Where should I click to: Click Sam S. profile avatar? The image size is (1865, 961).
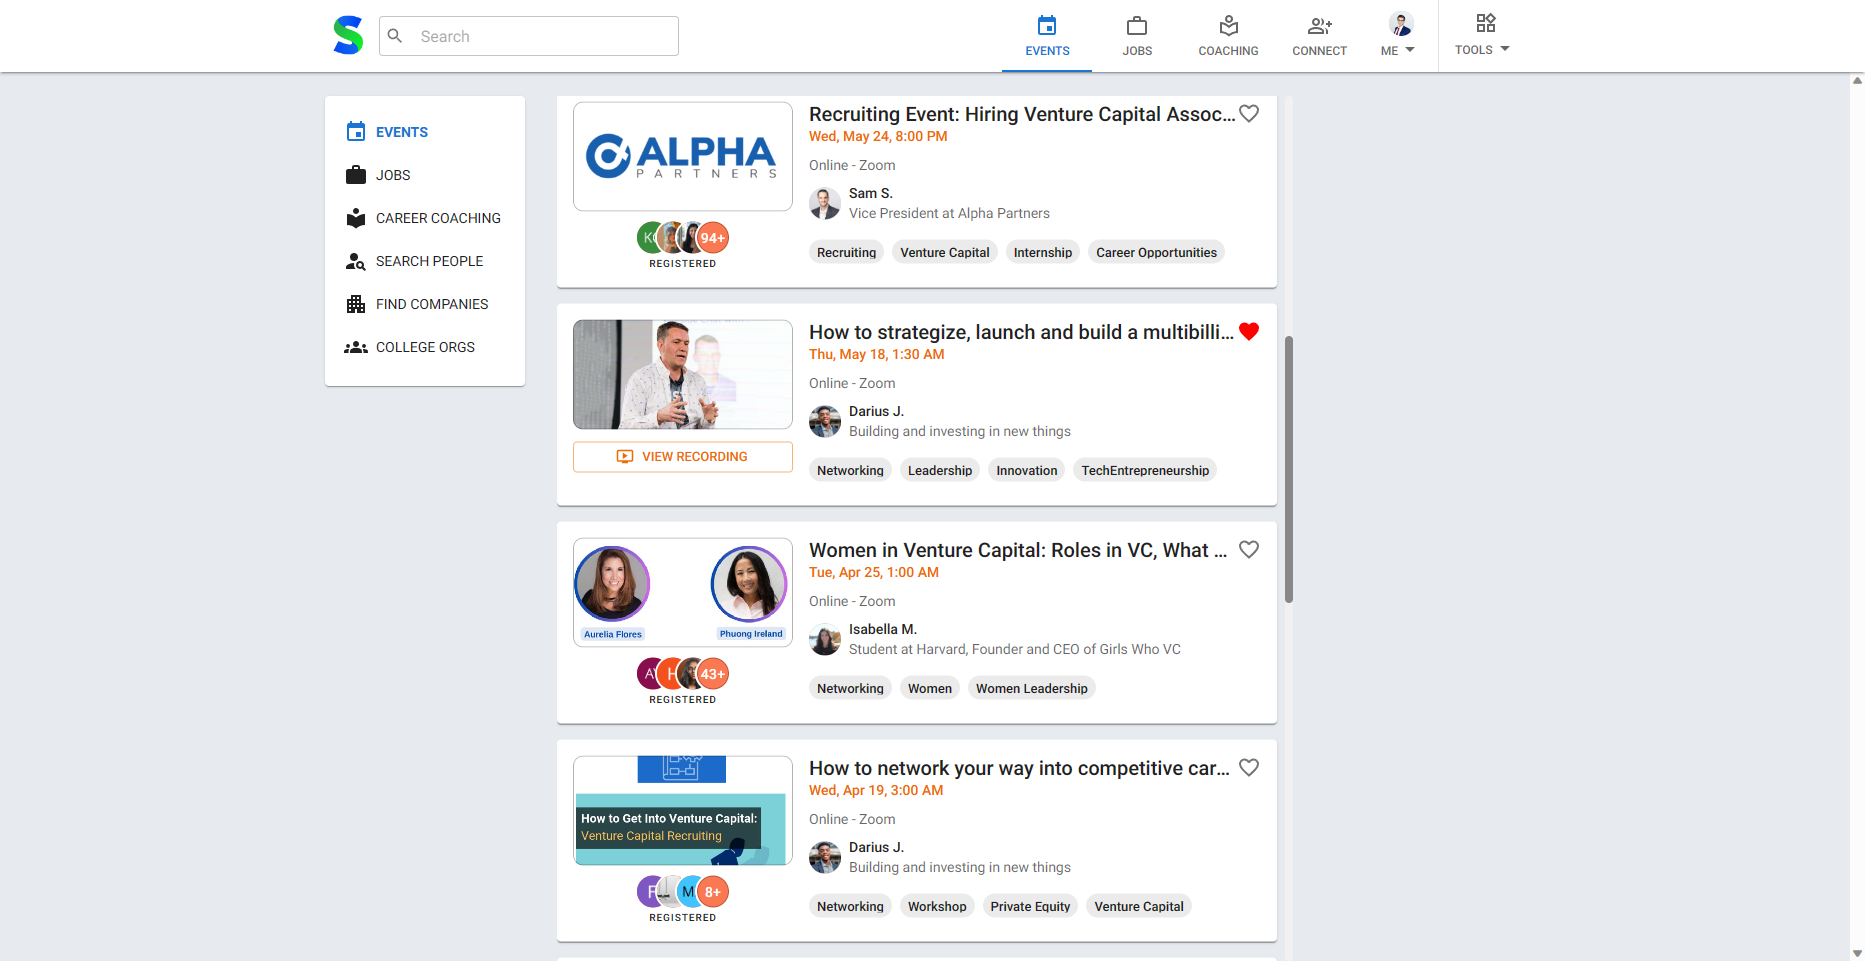pos(825,203)
